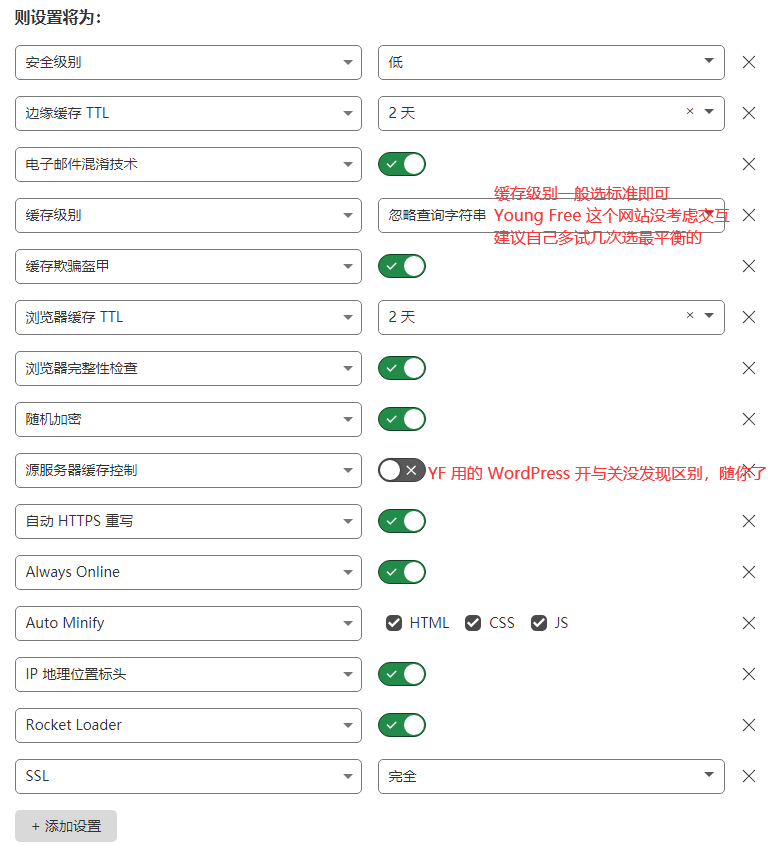The width and height of the screenshot is (784, 845).
Task: Uncheck the JS checkbox for Auto Minify
Action: (539, 623)
